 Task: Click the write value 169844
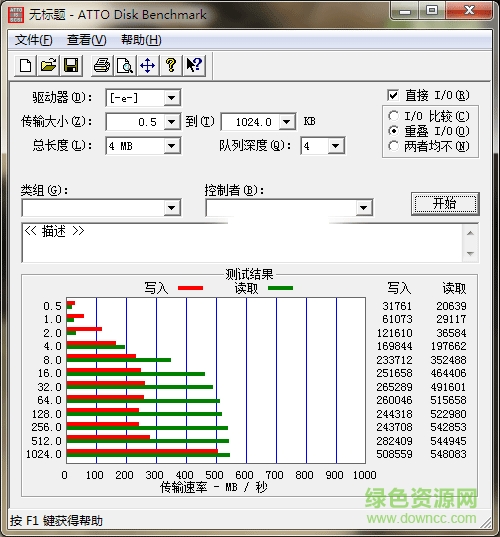394,346
